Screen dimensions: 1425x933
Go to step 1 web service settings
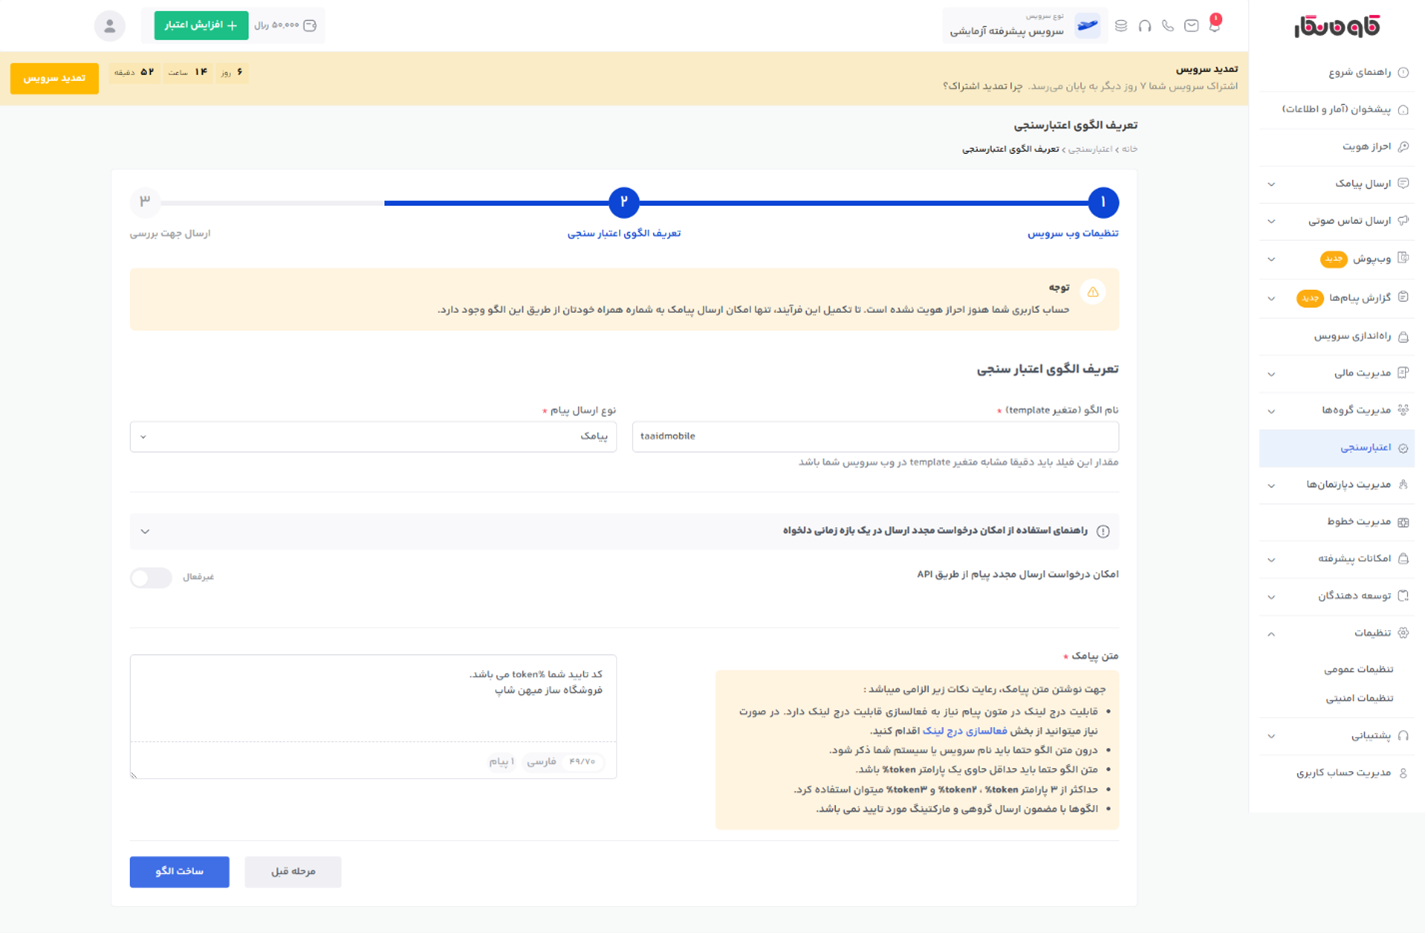[x=1103, y=203]
